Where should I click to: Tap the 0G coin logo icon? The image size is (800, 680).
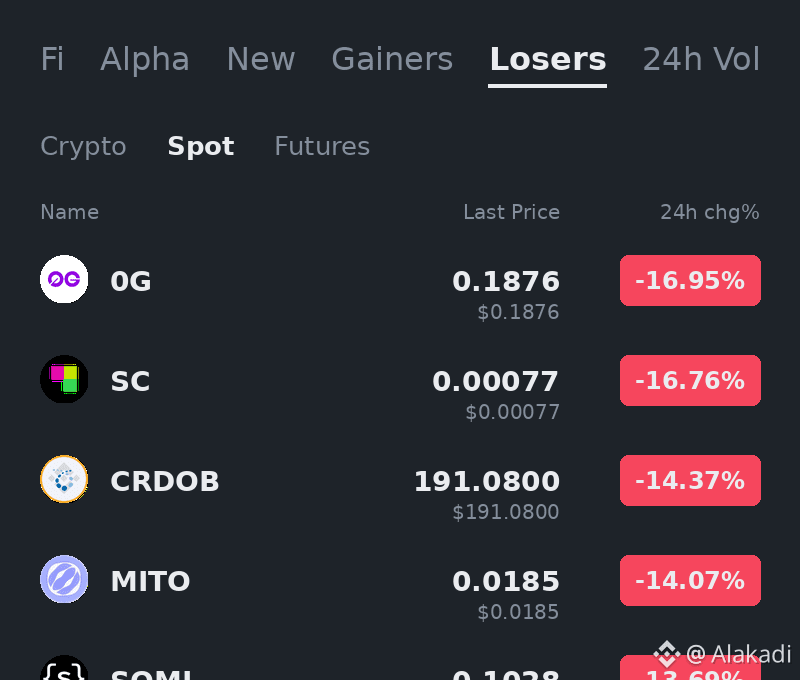(x=64, y=279)
